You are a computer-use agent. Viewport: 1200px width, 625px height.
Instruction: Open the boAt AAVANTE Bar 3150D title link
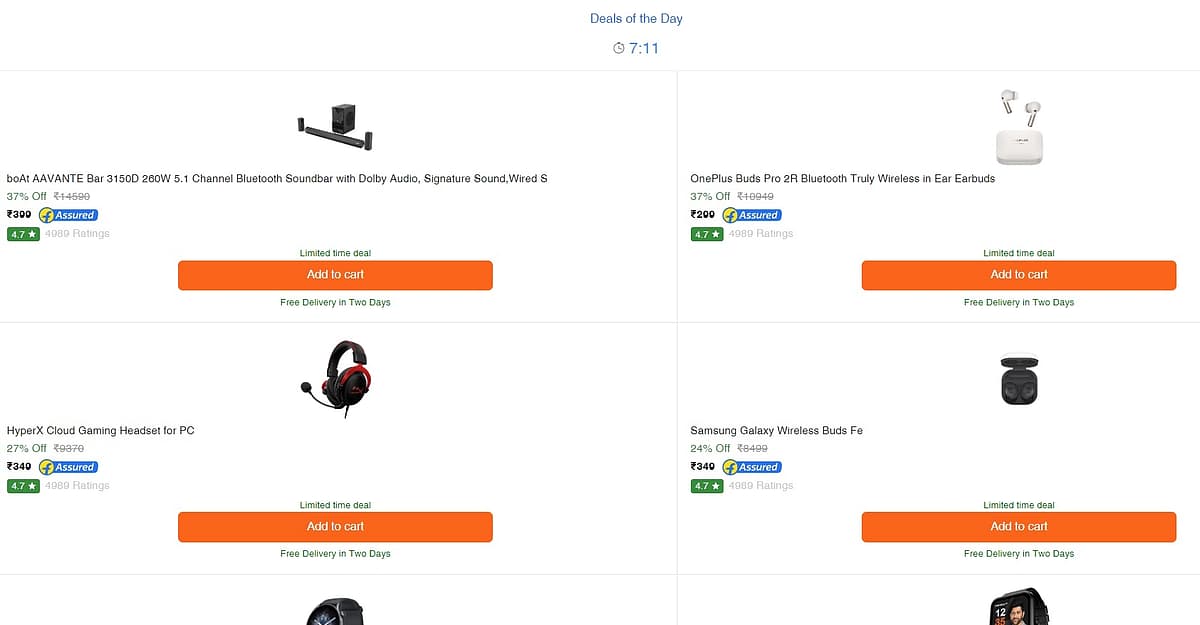tap(277, 179)
